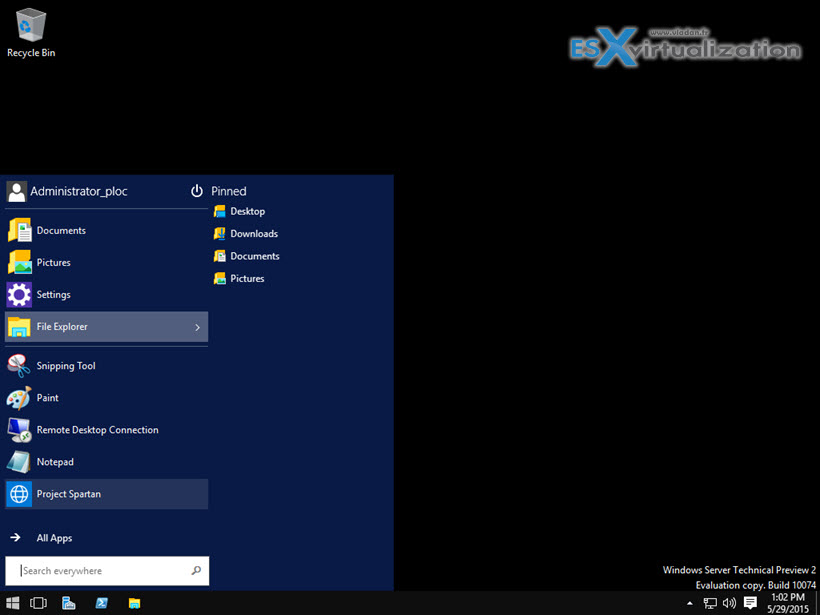Click the Search everywhere input box

click(x=107, y=571)
